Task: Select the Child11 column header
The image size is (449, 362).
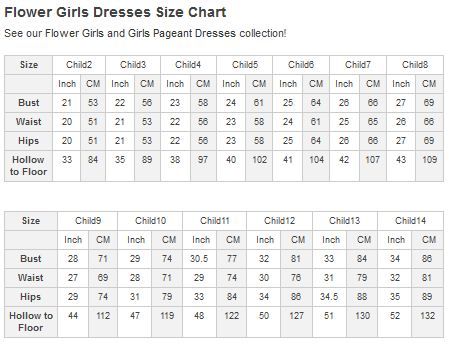Action: pos(215,221)
